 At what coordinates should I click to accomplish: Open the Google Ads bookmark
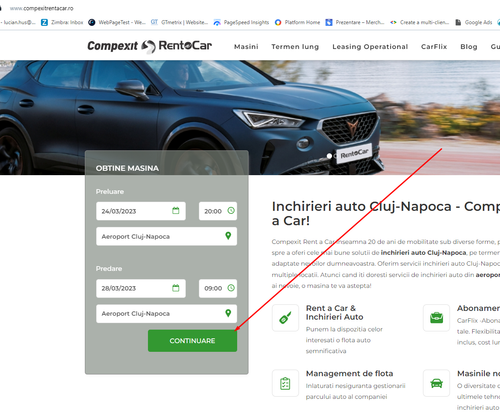[474, 22]
